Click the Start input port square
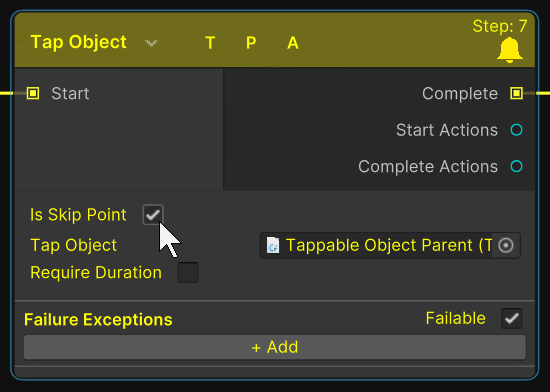Viewport: 550px width, 392px height. 33,93
